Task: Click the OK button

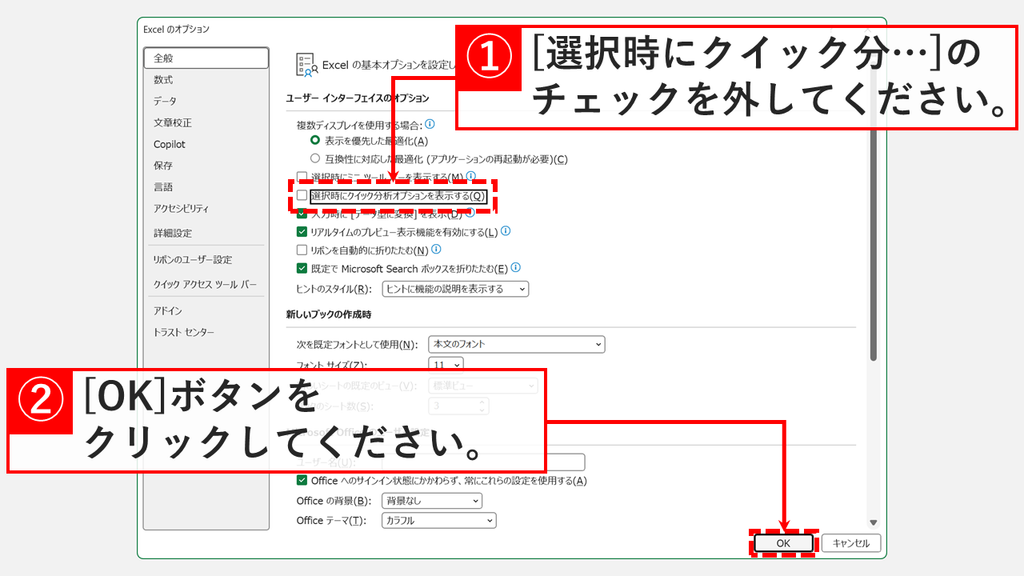Action: [x=783, y=543]
